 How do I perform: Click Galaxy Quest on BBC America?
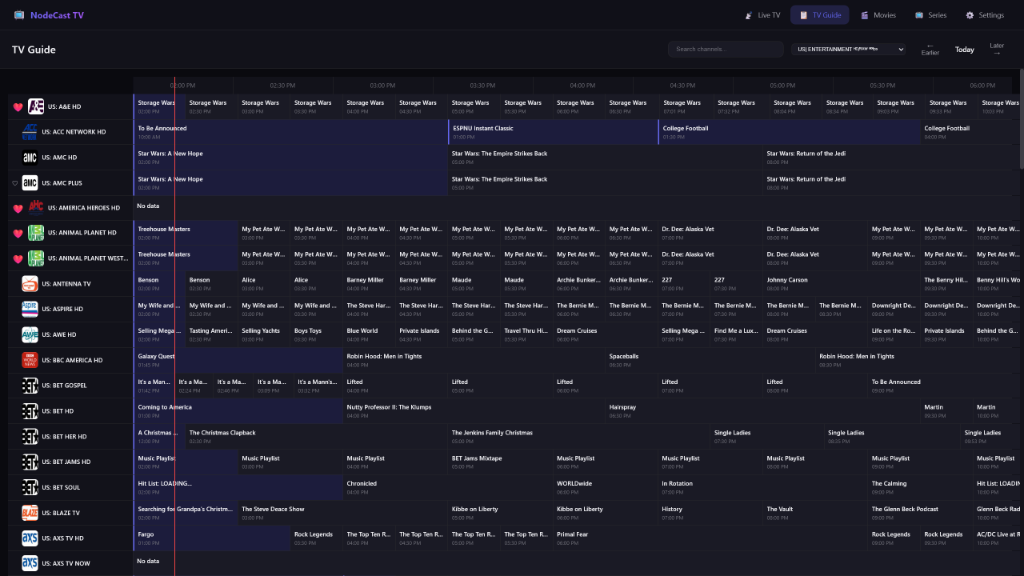(x=238, y=360)
